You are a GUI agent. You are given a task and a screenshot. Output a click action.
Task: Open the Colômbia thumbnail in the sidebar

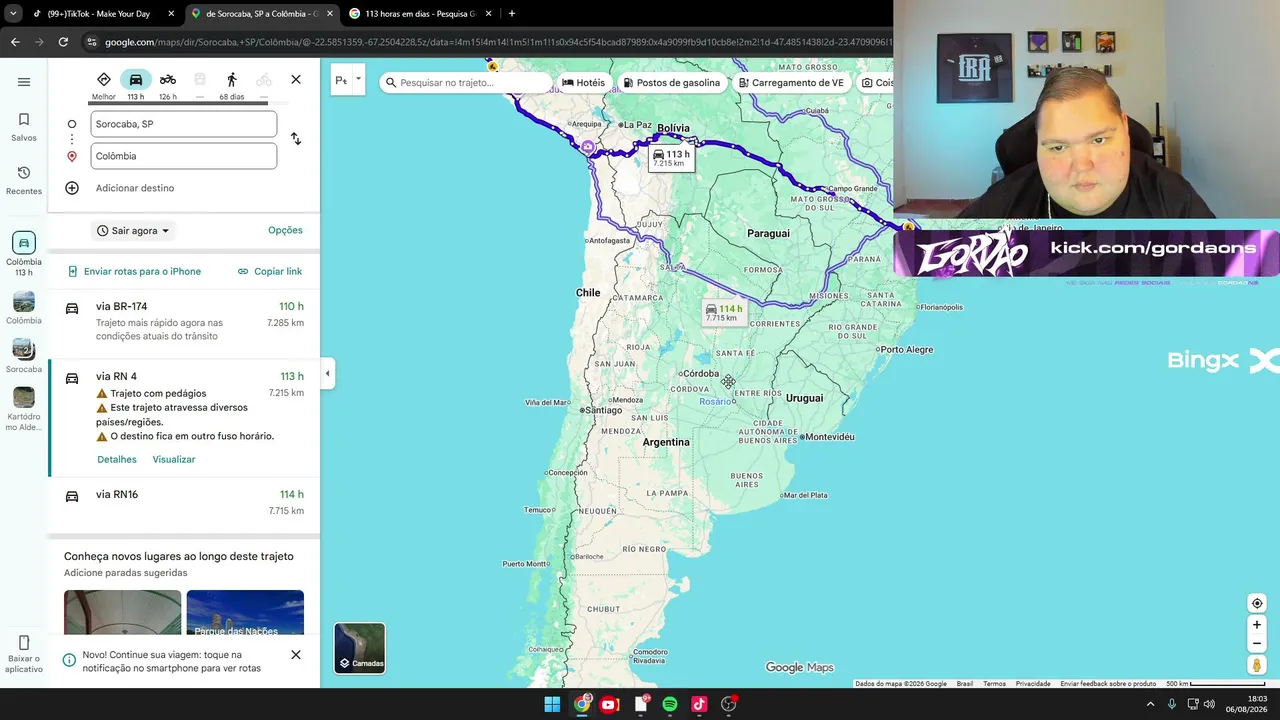24,308
